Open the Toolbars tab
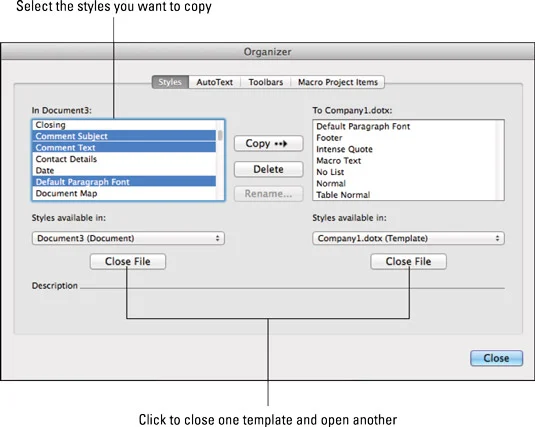Screen dimensions: 535x427 coord(266,82)
